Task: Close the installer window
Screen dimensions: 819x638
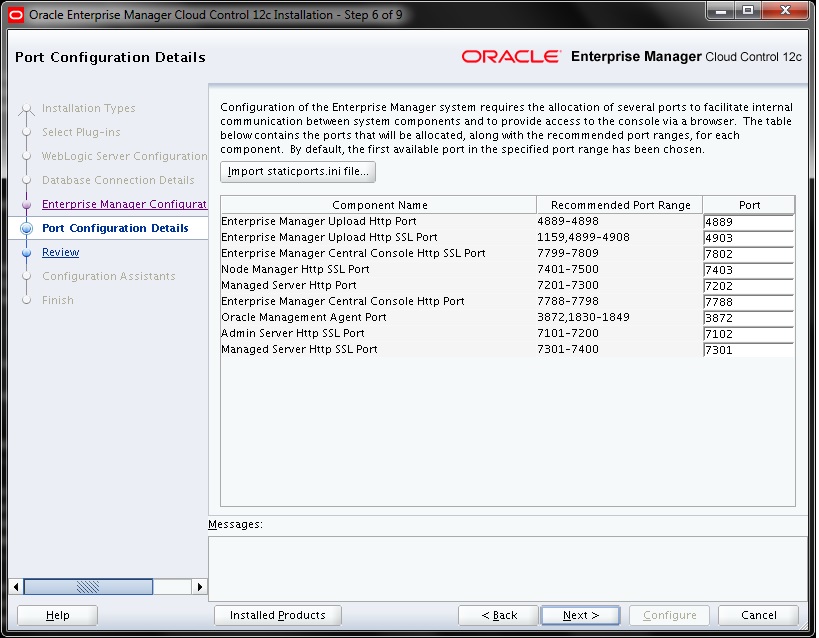Action: [785, 10]
